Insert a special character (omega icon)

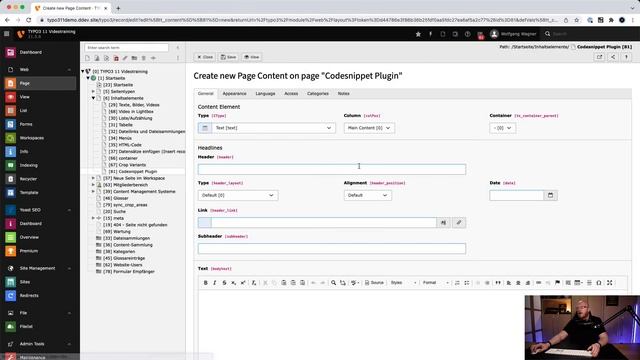[x=599, y=283]
